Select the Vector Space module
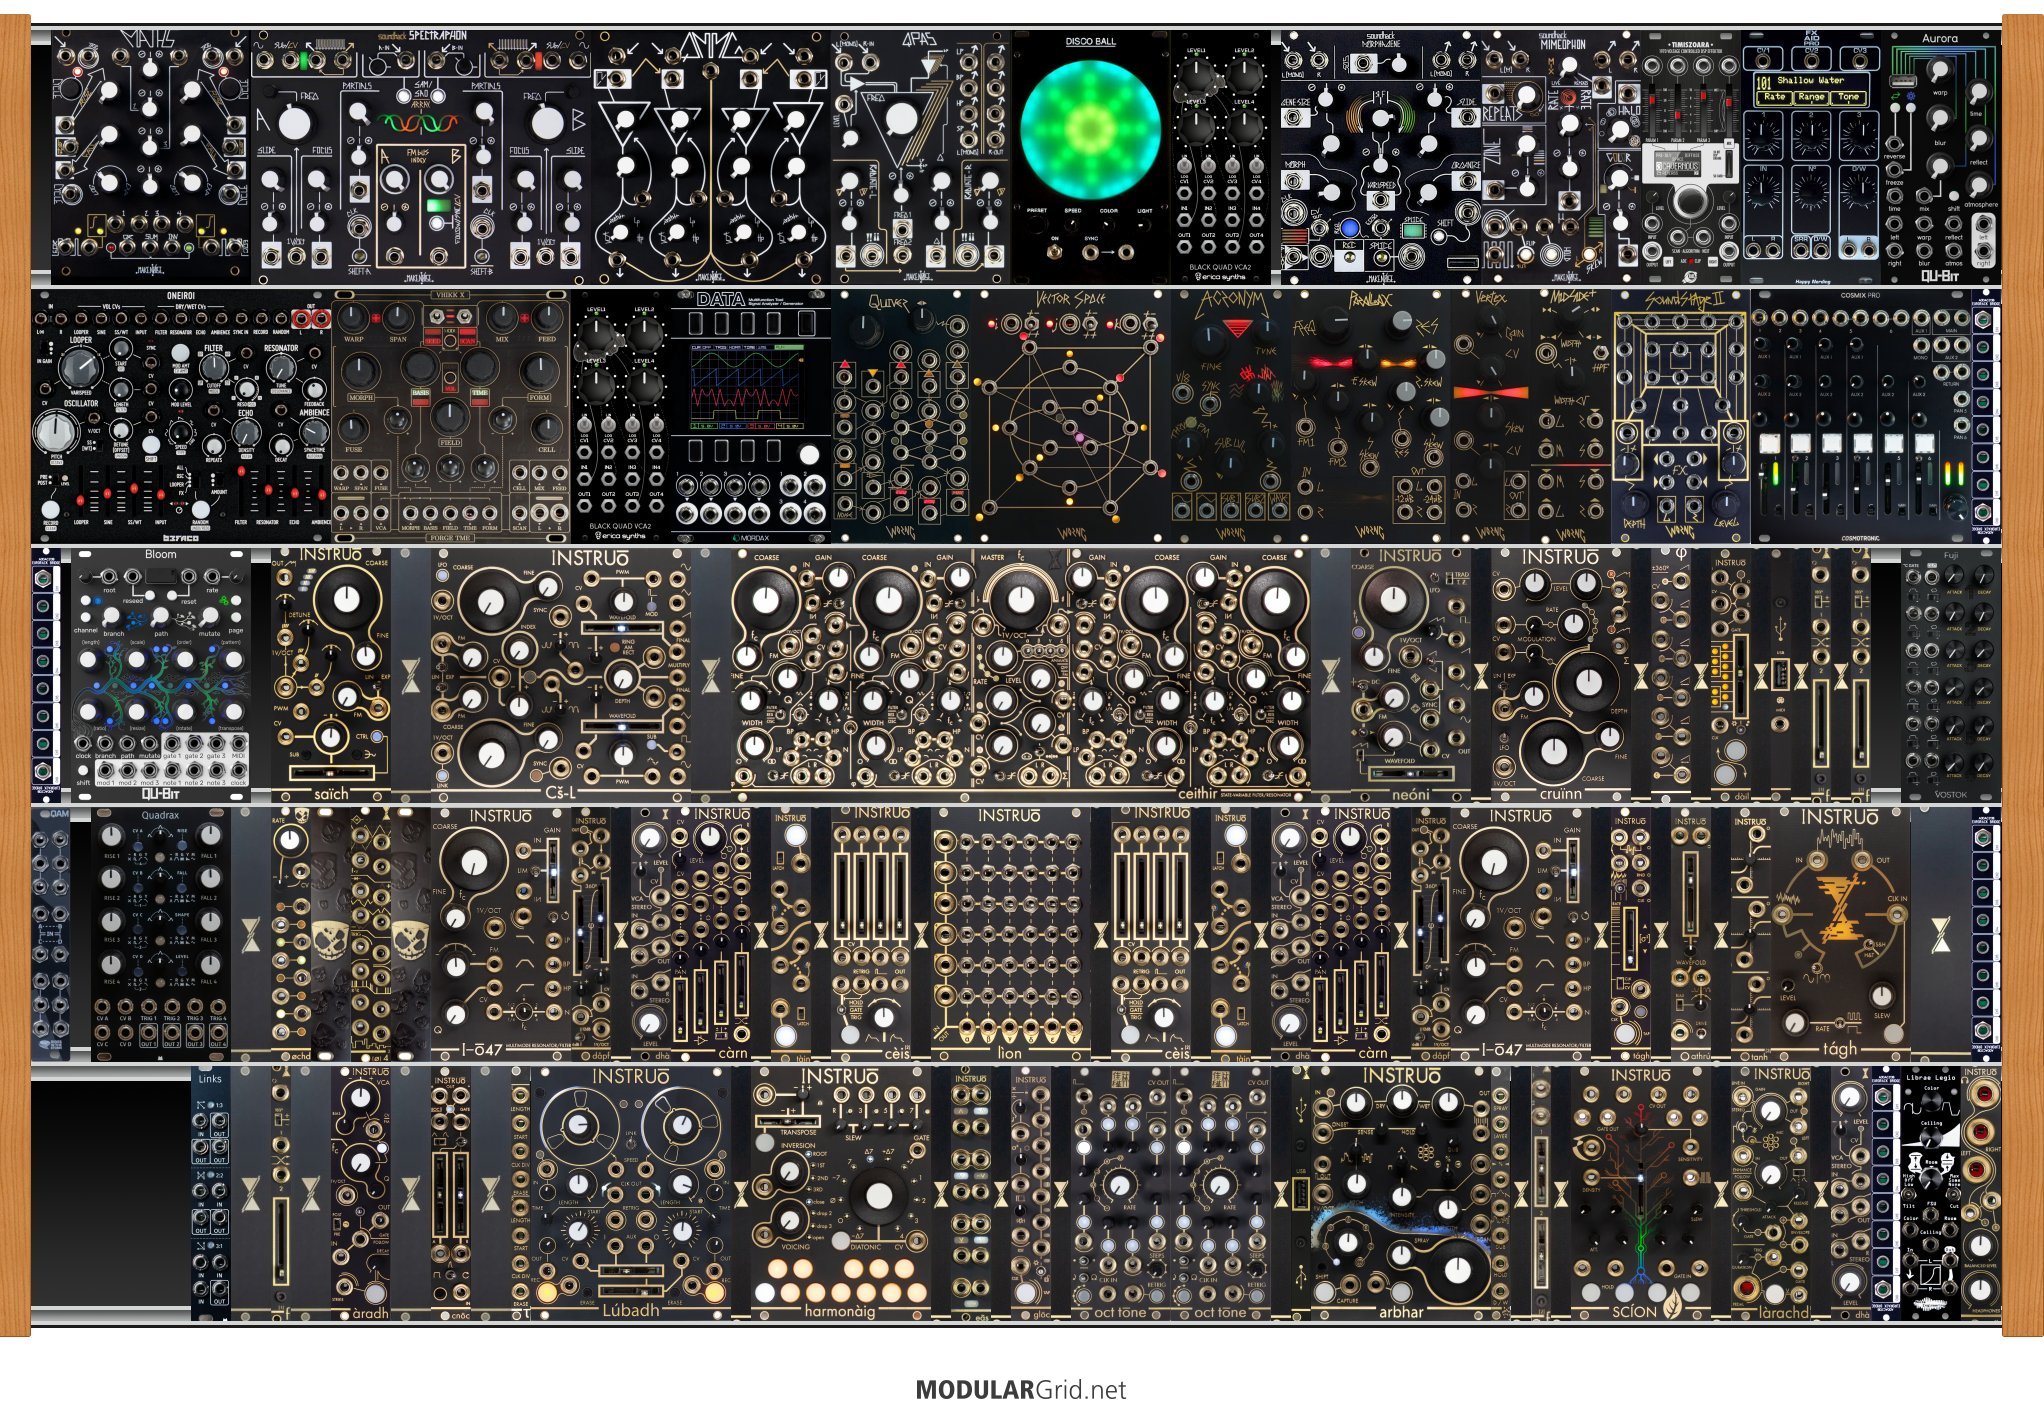Viewport: 2044px width, 1411px height. click(1071, 417)
